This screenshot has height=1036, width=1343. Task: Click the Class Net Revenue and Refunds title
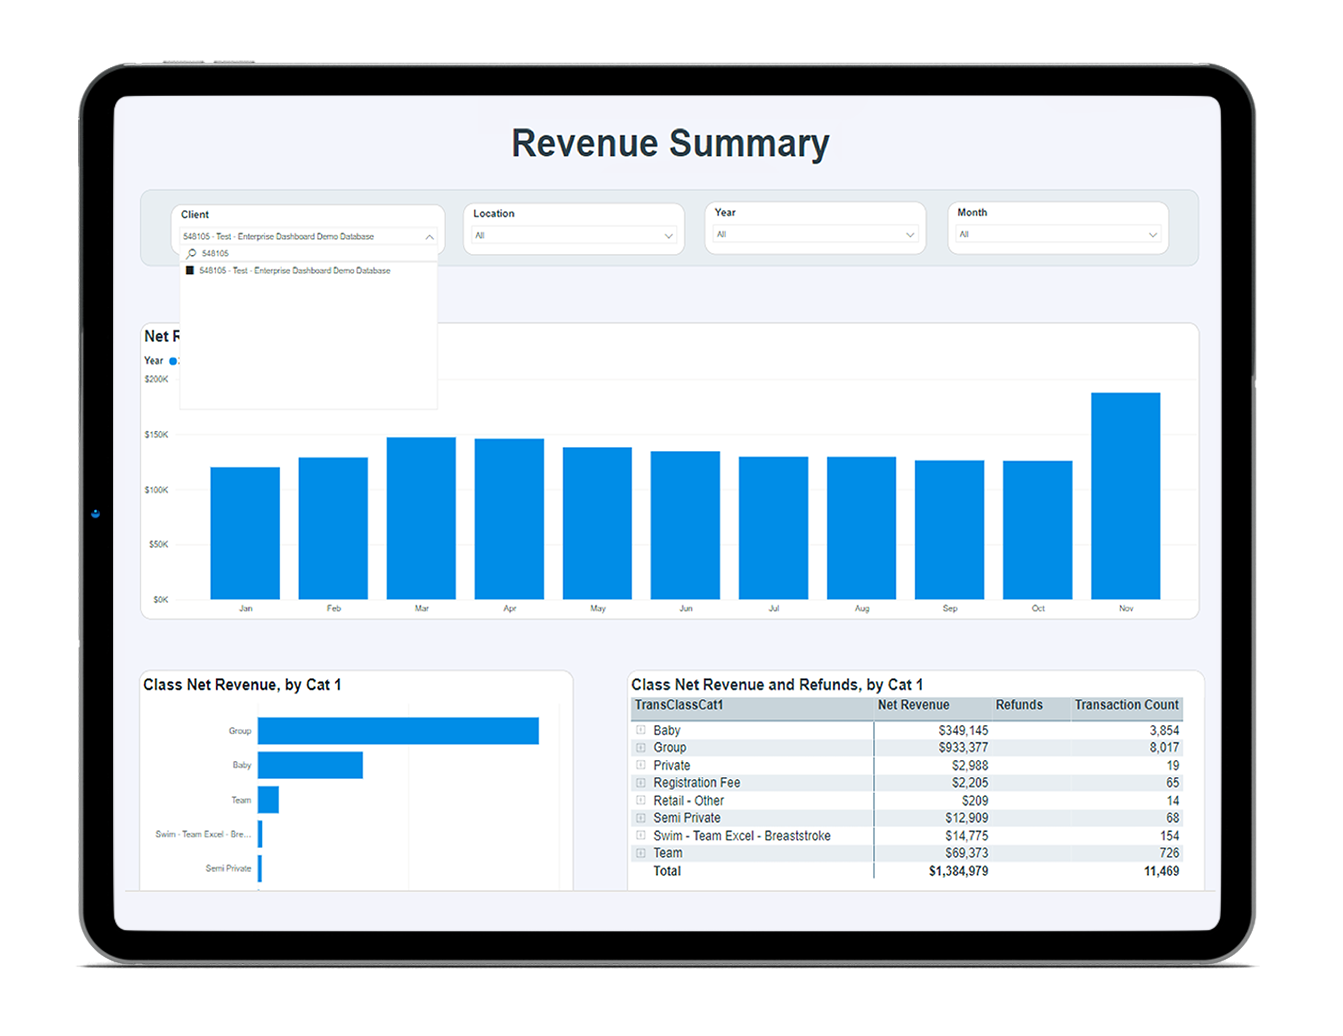(x=777, y=685)
